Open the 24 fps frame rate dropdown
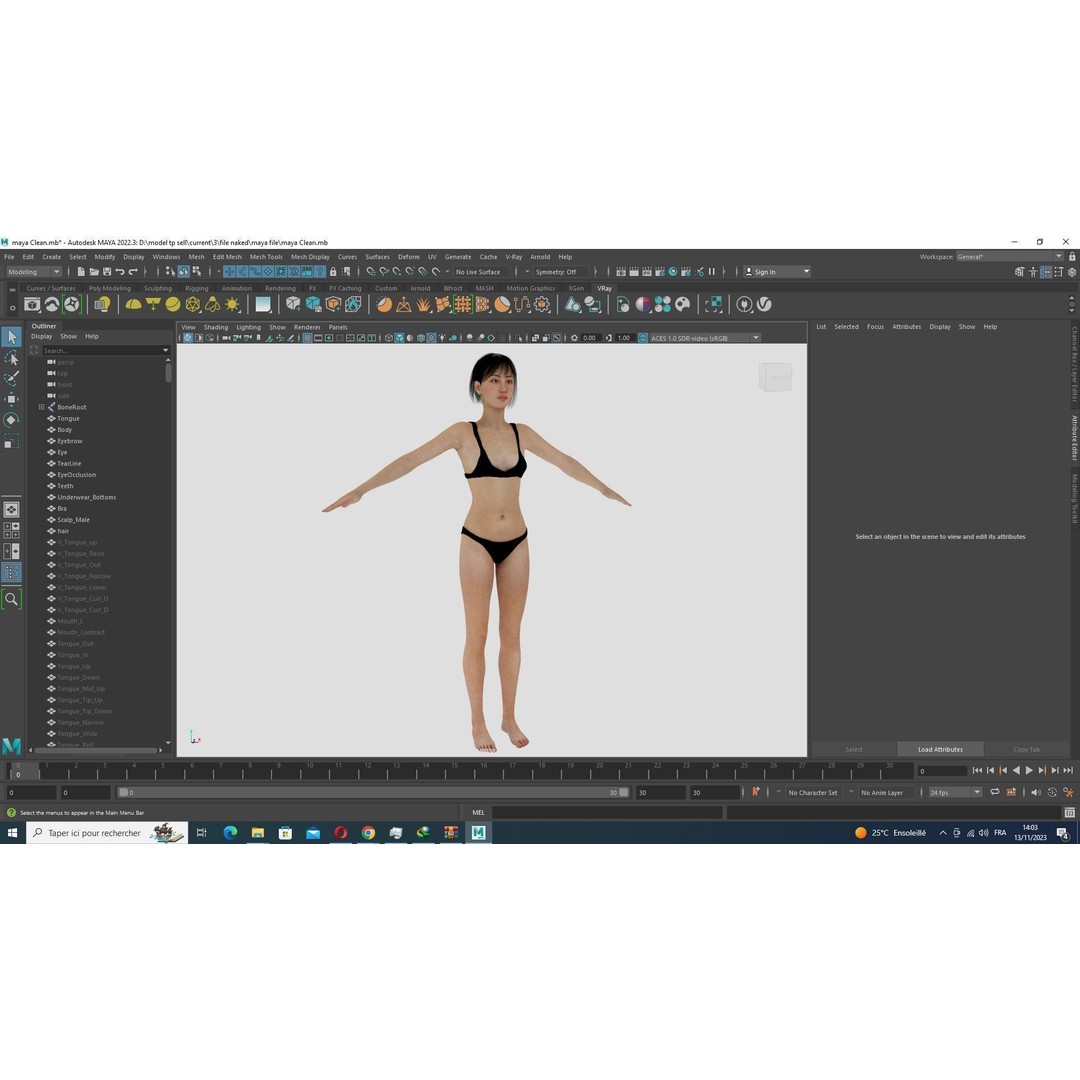 tap(955, 793)
